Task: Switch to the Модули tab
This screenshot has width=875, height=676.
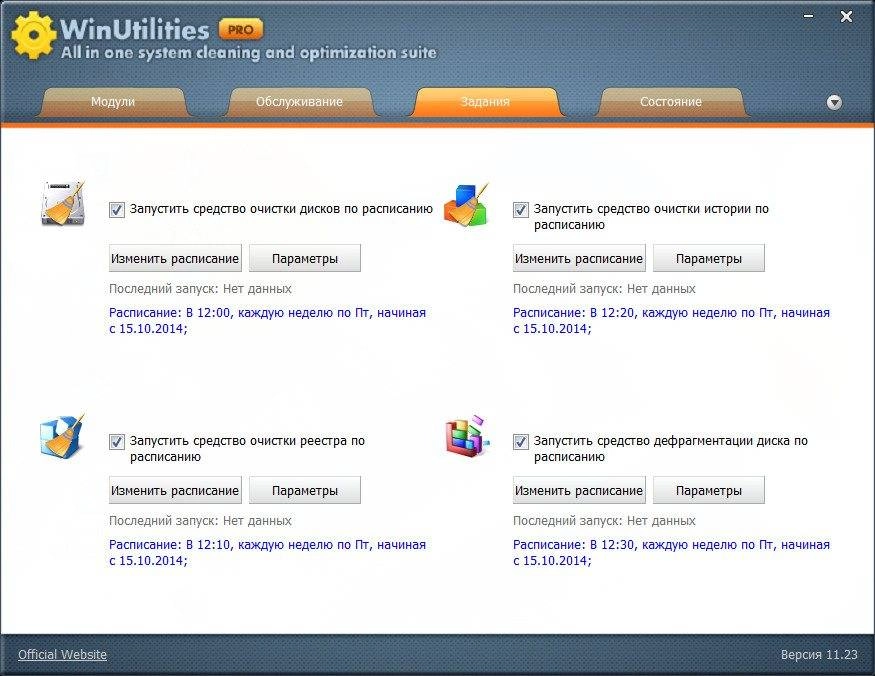Action: point(113,102)
